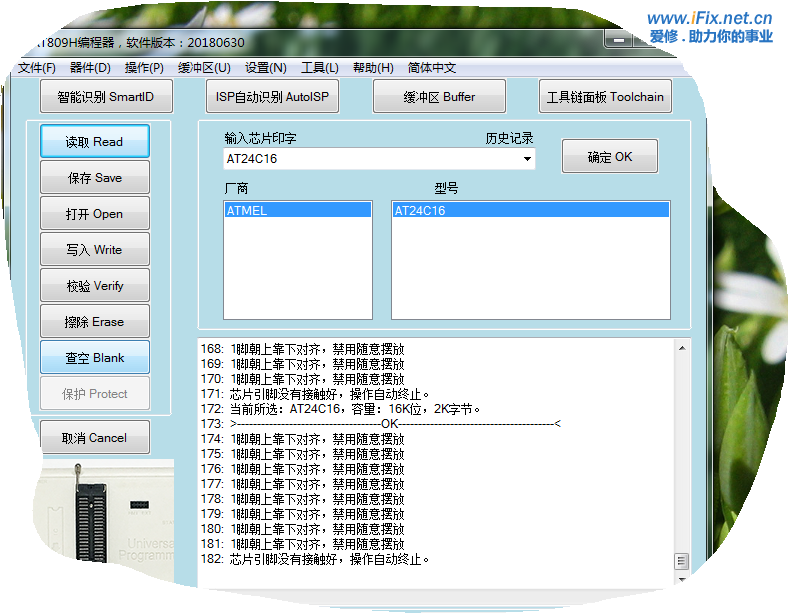Expand the 历史记录 chip history dropdown
The height and width of the screenshot is (614, 789).
528,159
